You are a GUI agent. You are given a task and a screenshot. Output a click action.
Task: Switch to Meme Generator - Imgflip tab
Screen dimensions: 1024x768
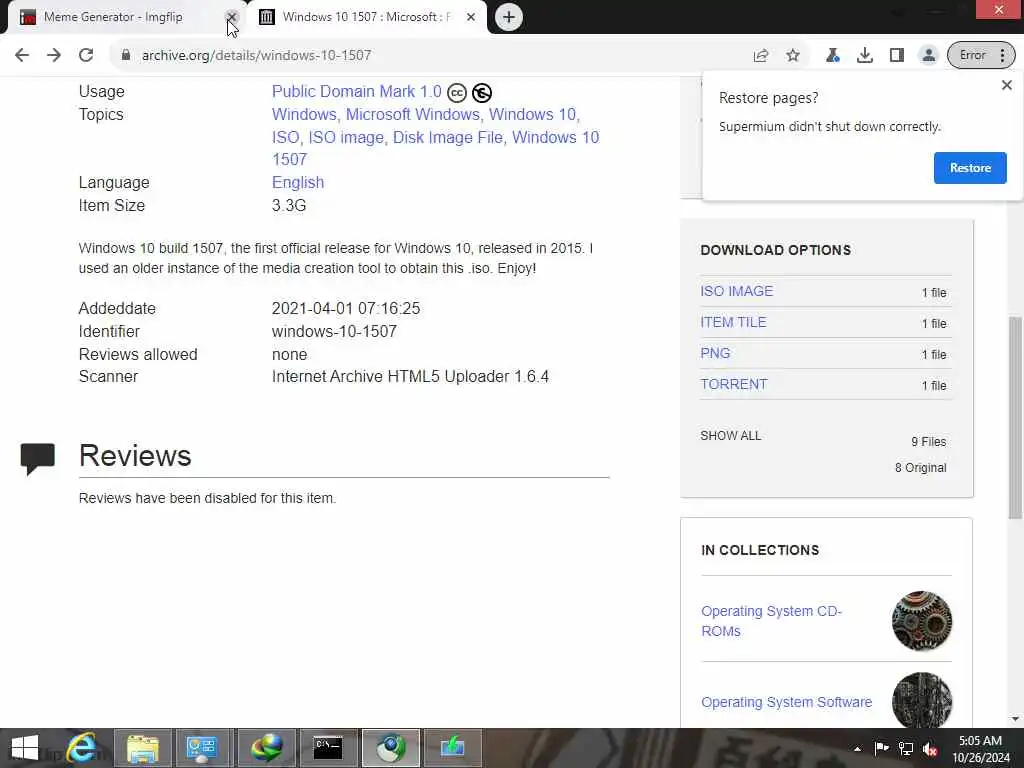113,17
